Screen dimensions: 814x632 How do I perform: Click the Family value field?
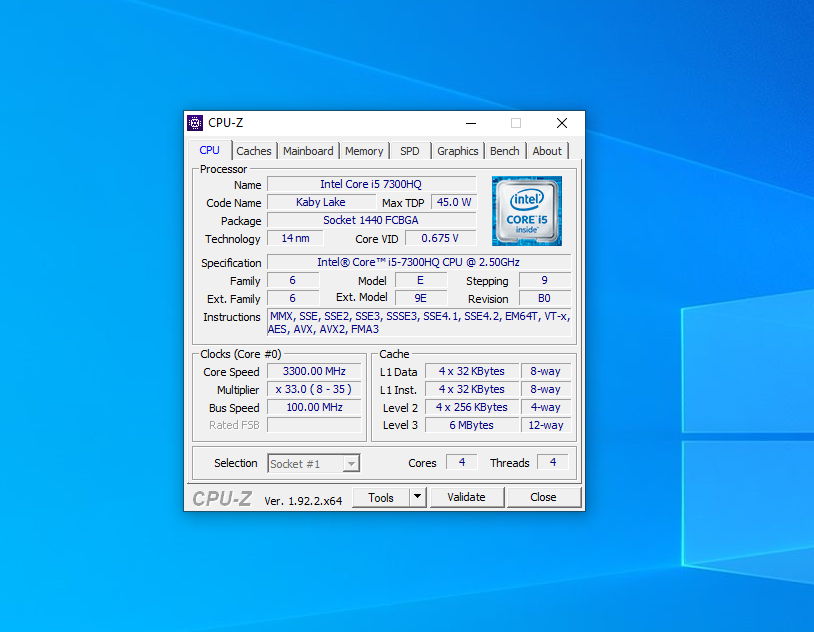pos(293,280)
